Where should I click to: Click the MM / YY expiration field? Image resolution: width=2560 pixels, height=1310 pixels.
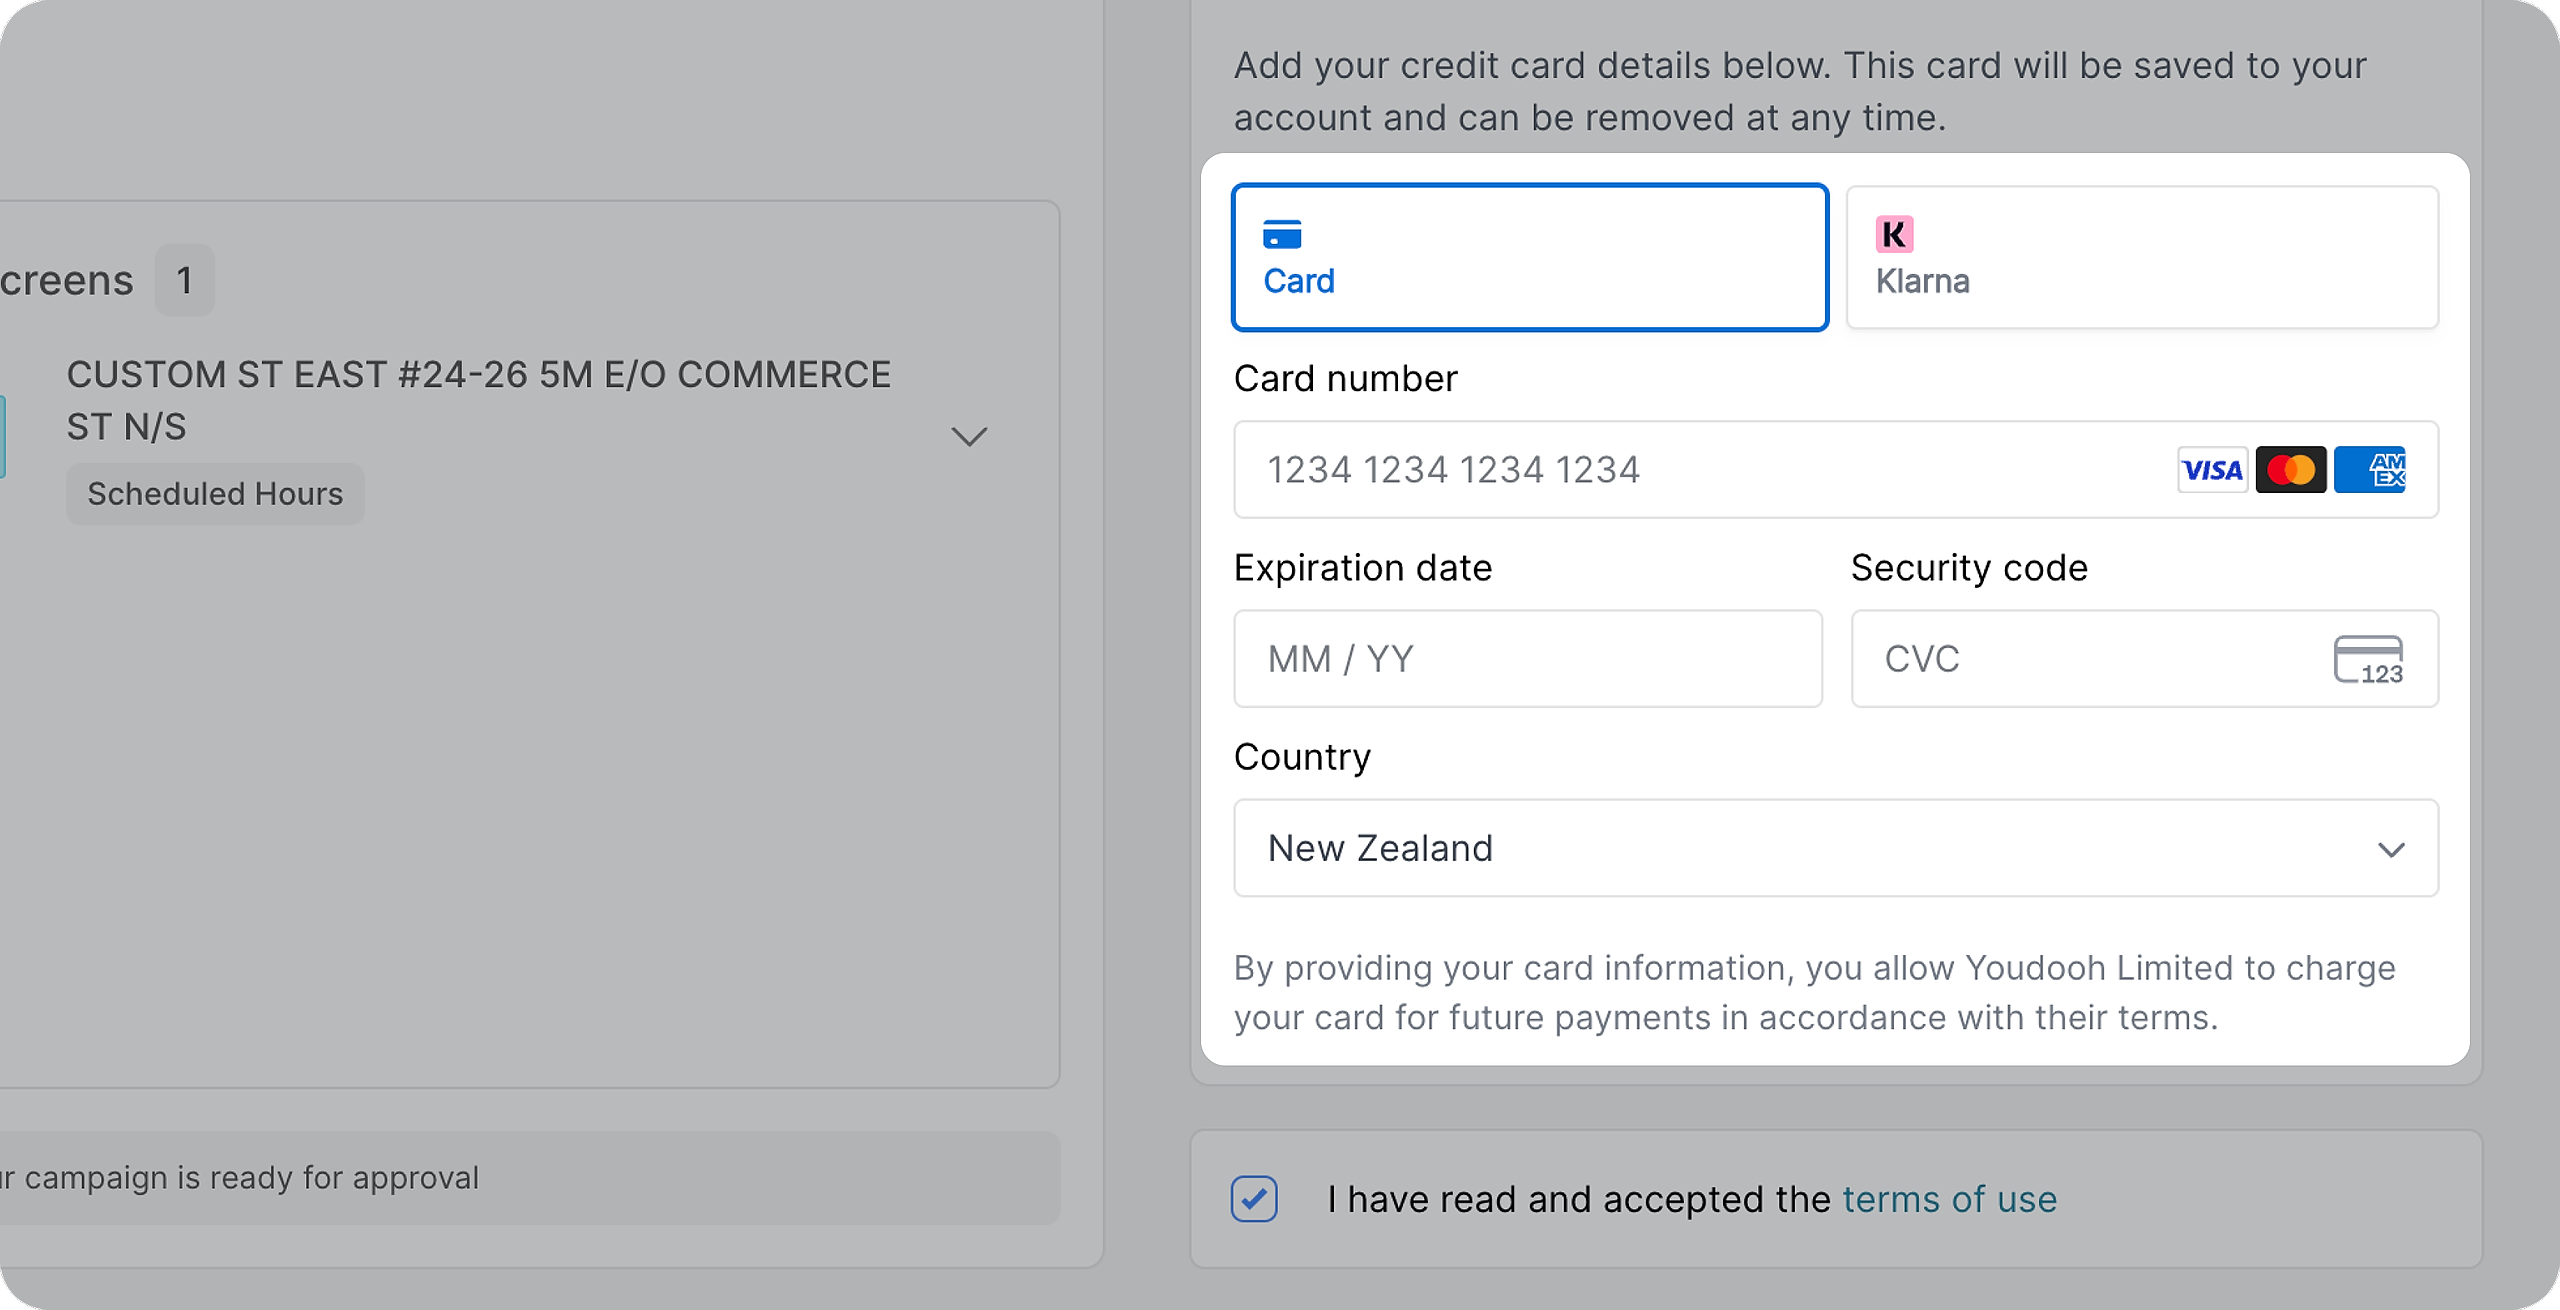click(1527, 659)
